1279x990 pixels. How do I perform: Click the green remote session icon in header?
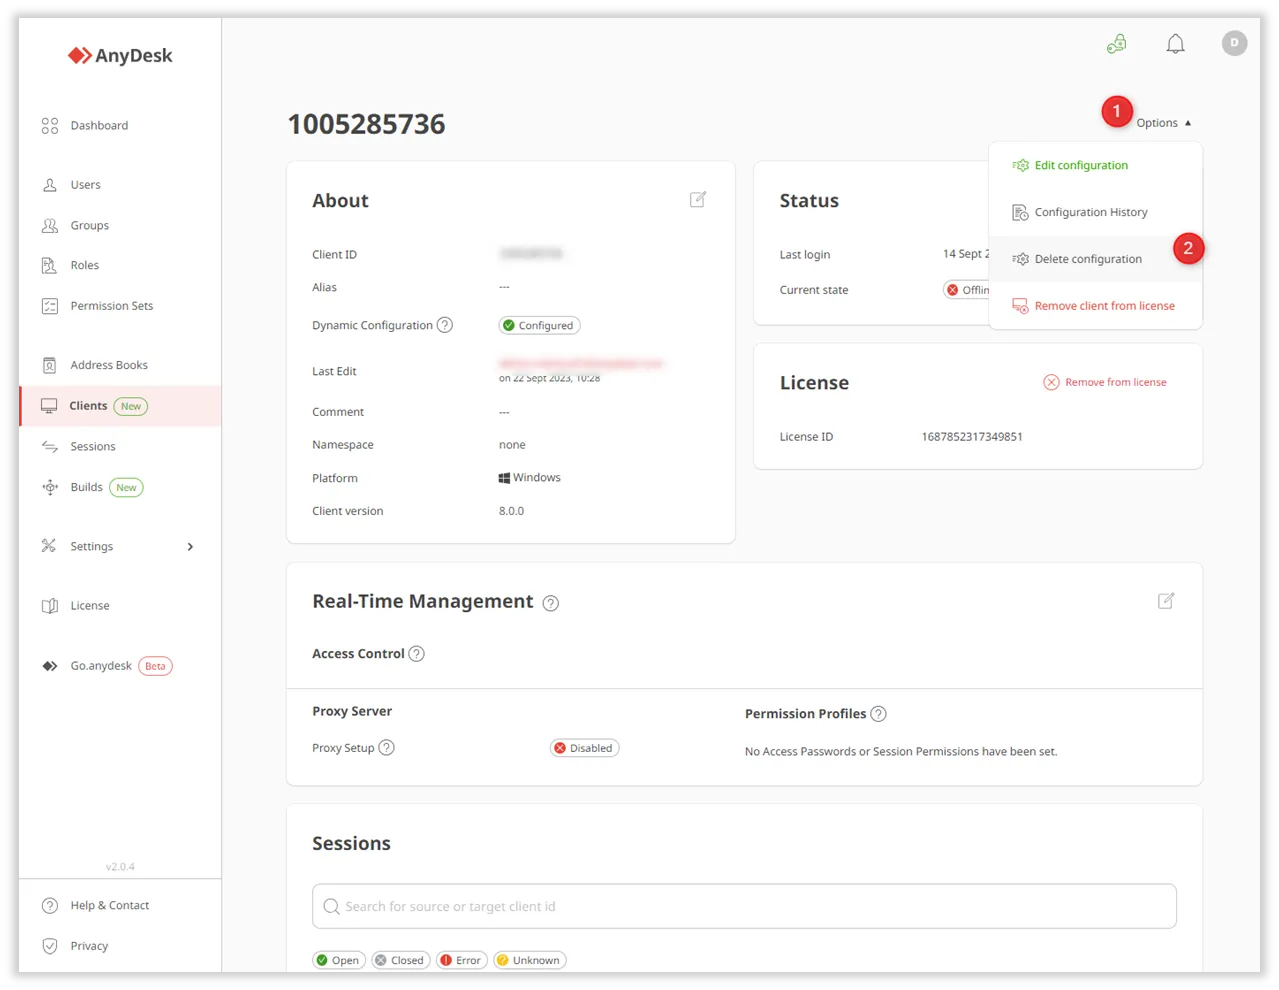point(1116,44)
